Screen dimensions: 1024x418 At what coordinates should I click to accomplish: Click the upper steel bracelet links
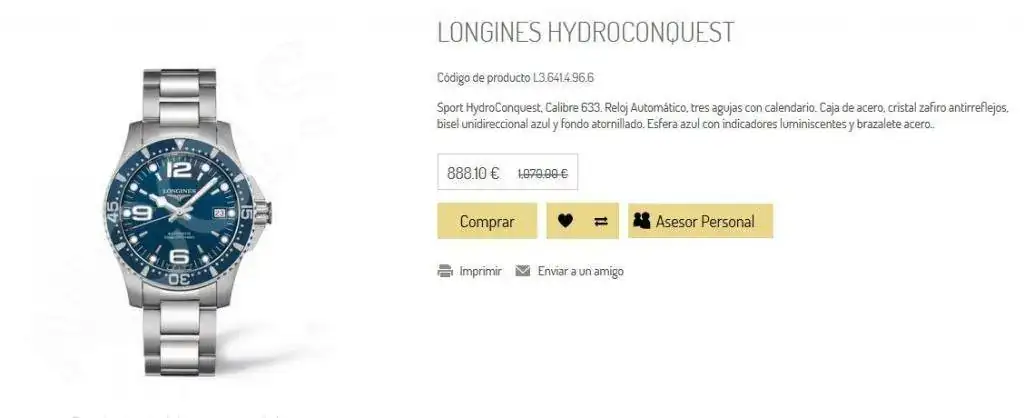(180, 98)
